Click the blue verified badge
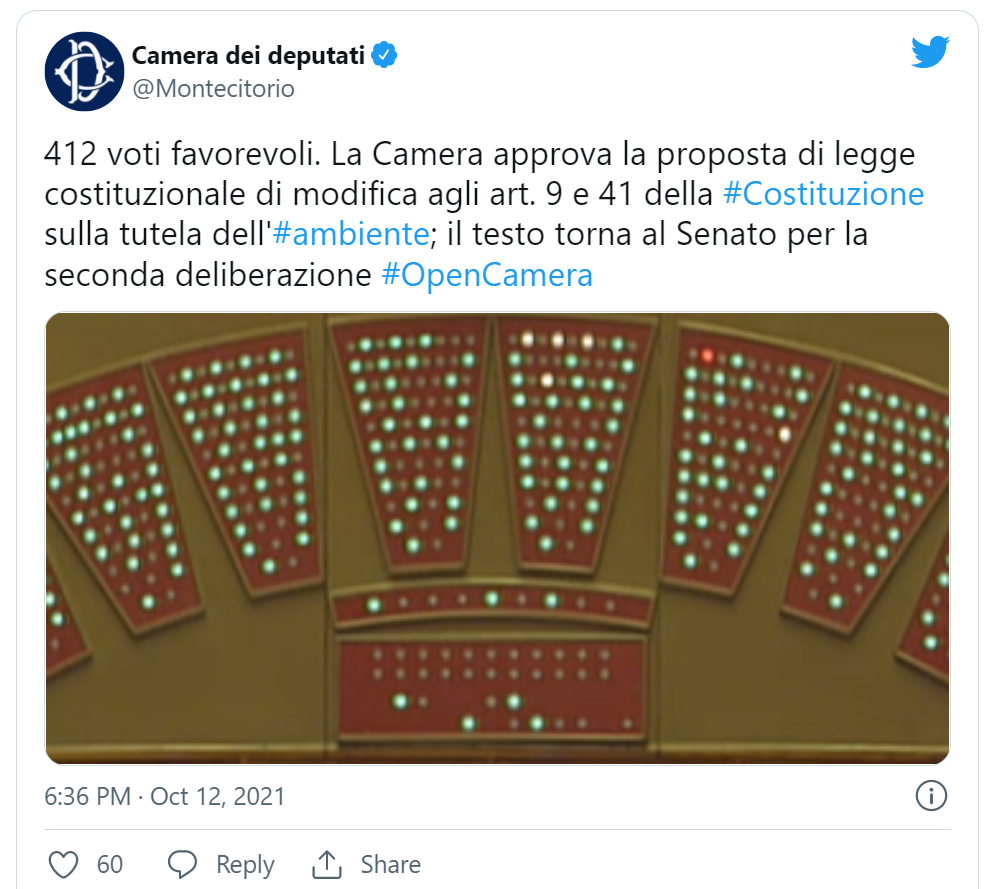 pyautogui.click(x=384, y=55)
